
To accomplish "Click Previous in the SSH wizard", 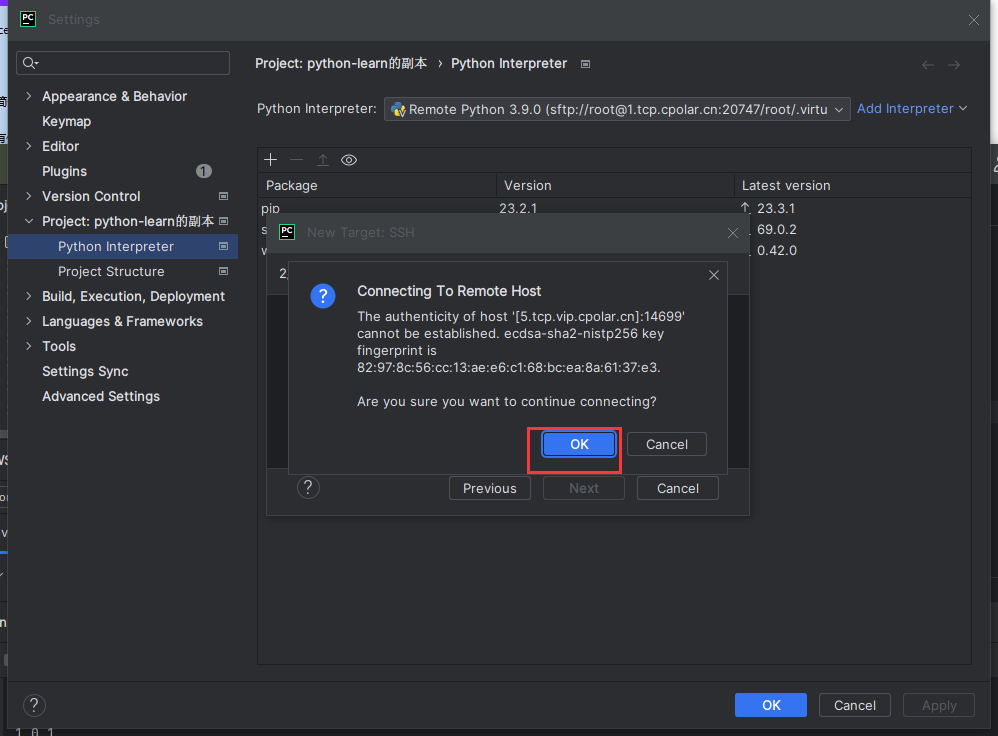I will pyautogui.click(x=490, y=488).
